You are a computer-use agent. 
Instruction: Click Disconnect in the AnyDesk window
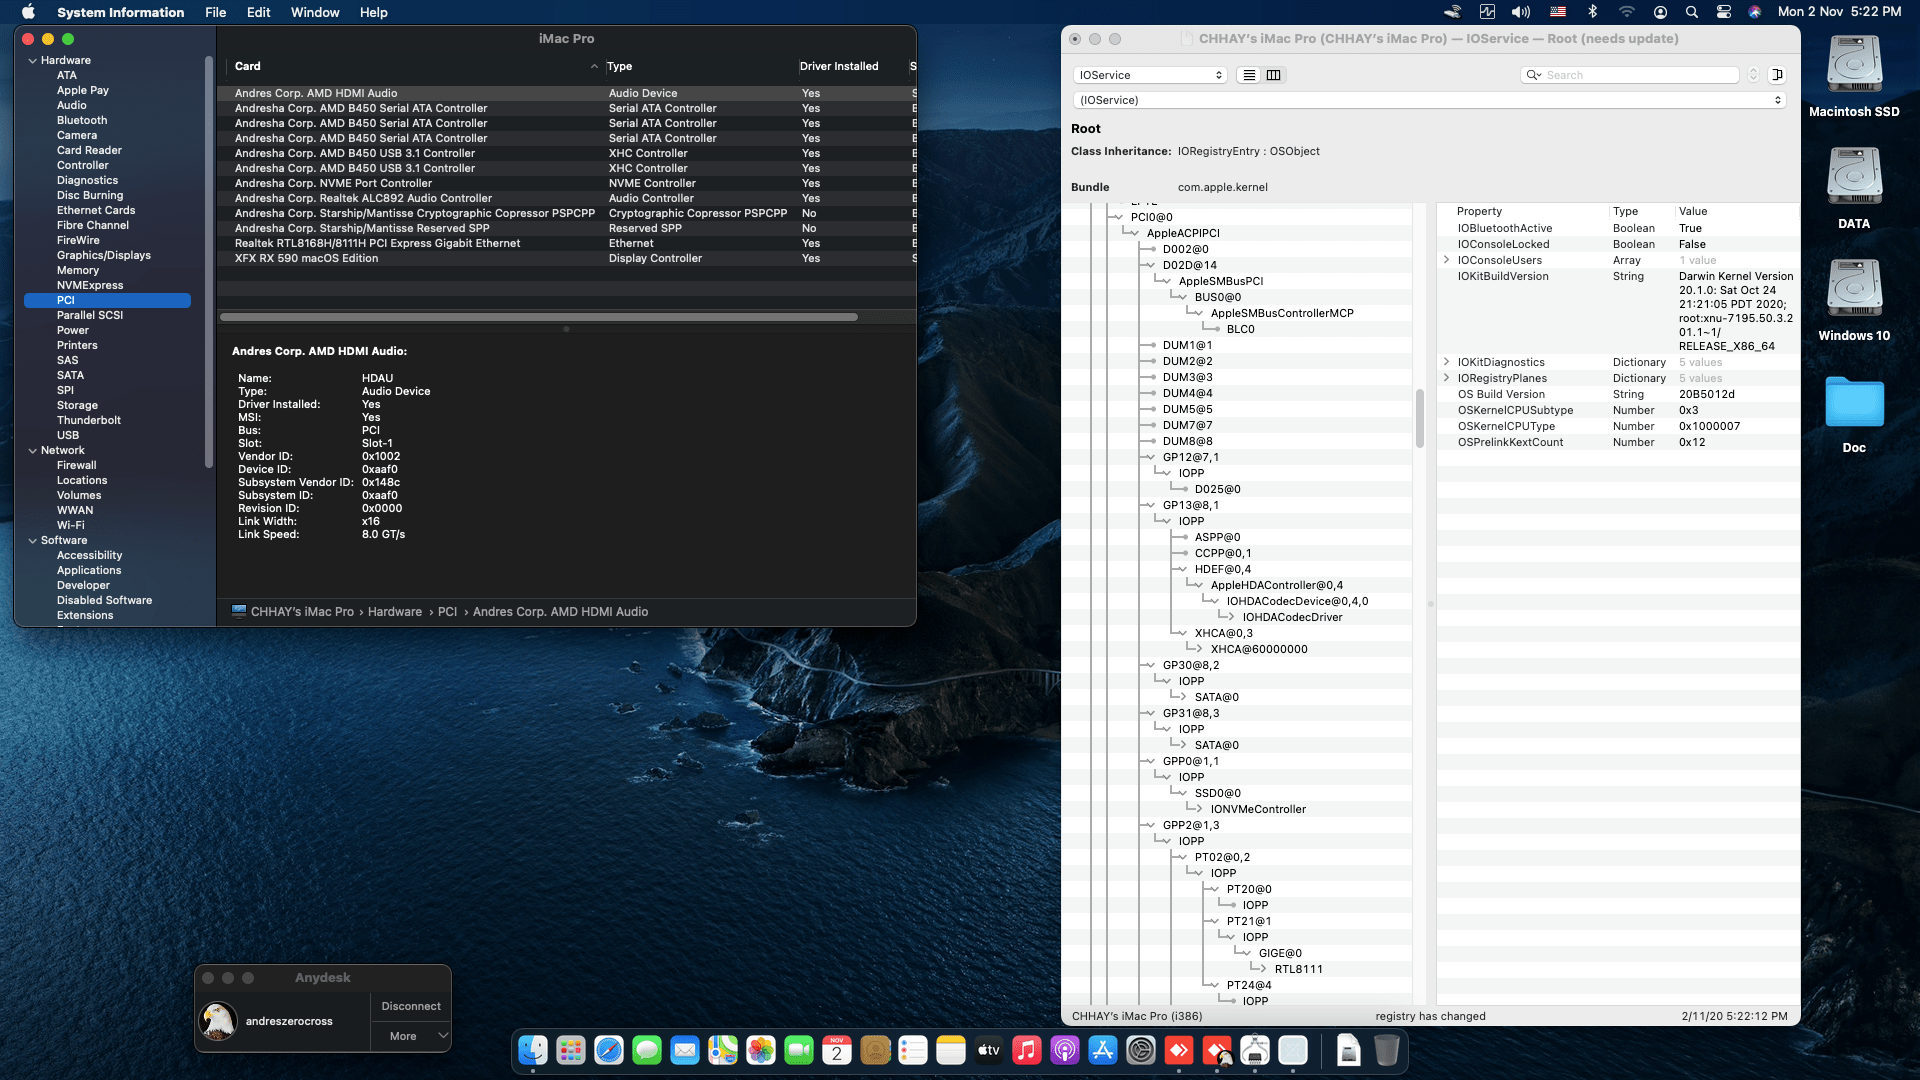pyautogui.click(x=409, y=1006)
